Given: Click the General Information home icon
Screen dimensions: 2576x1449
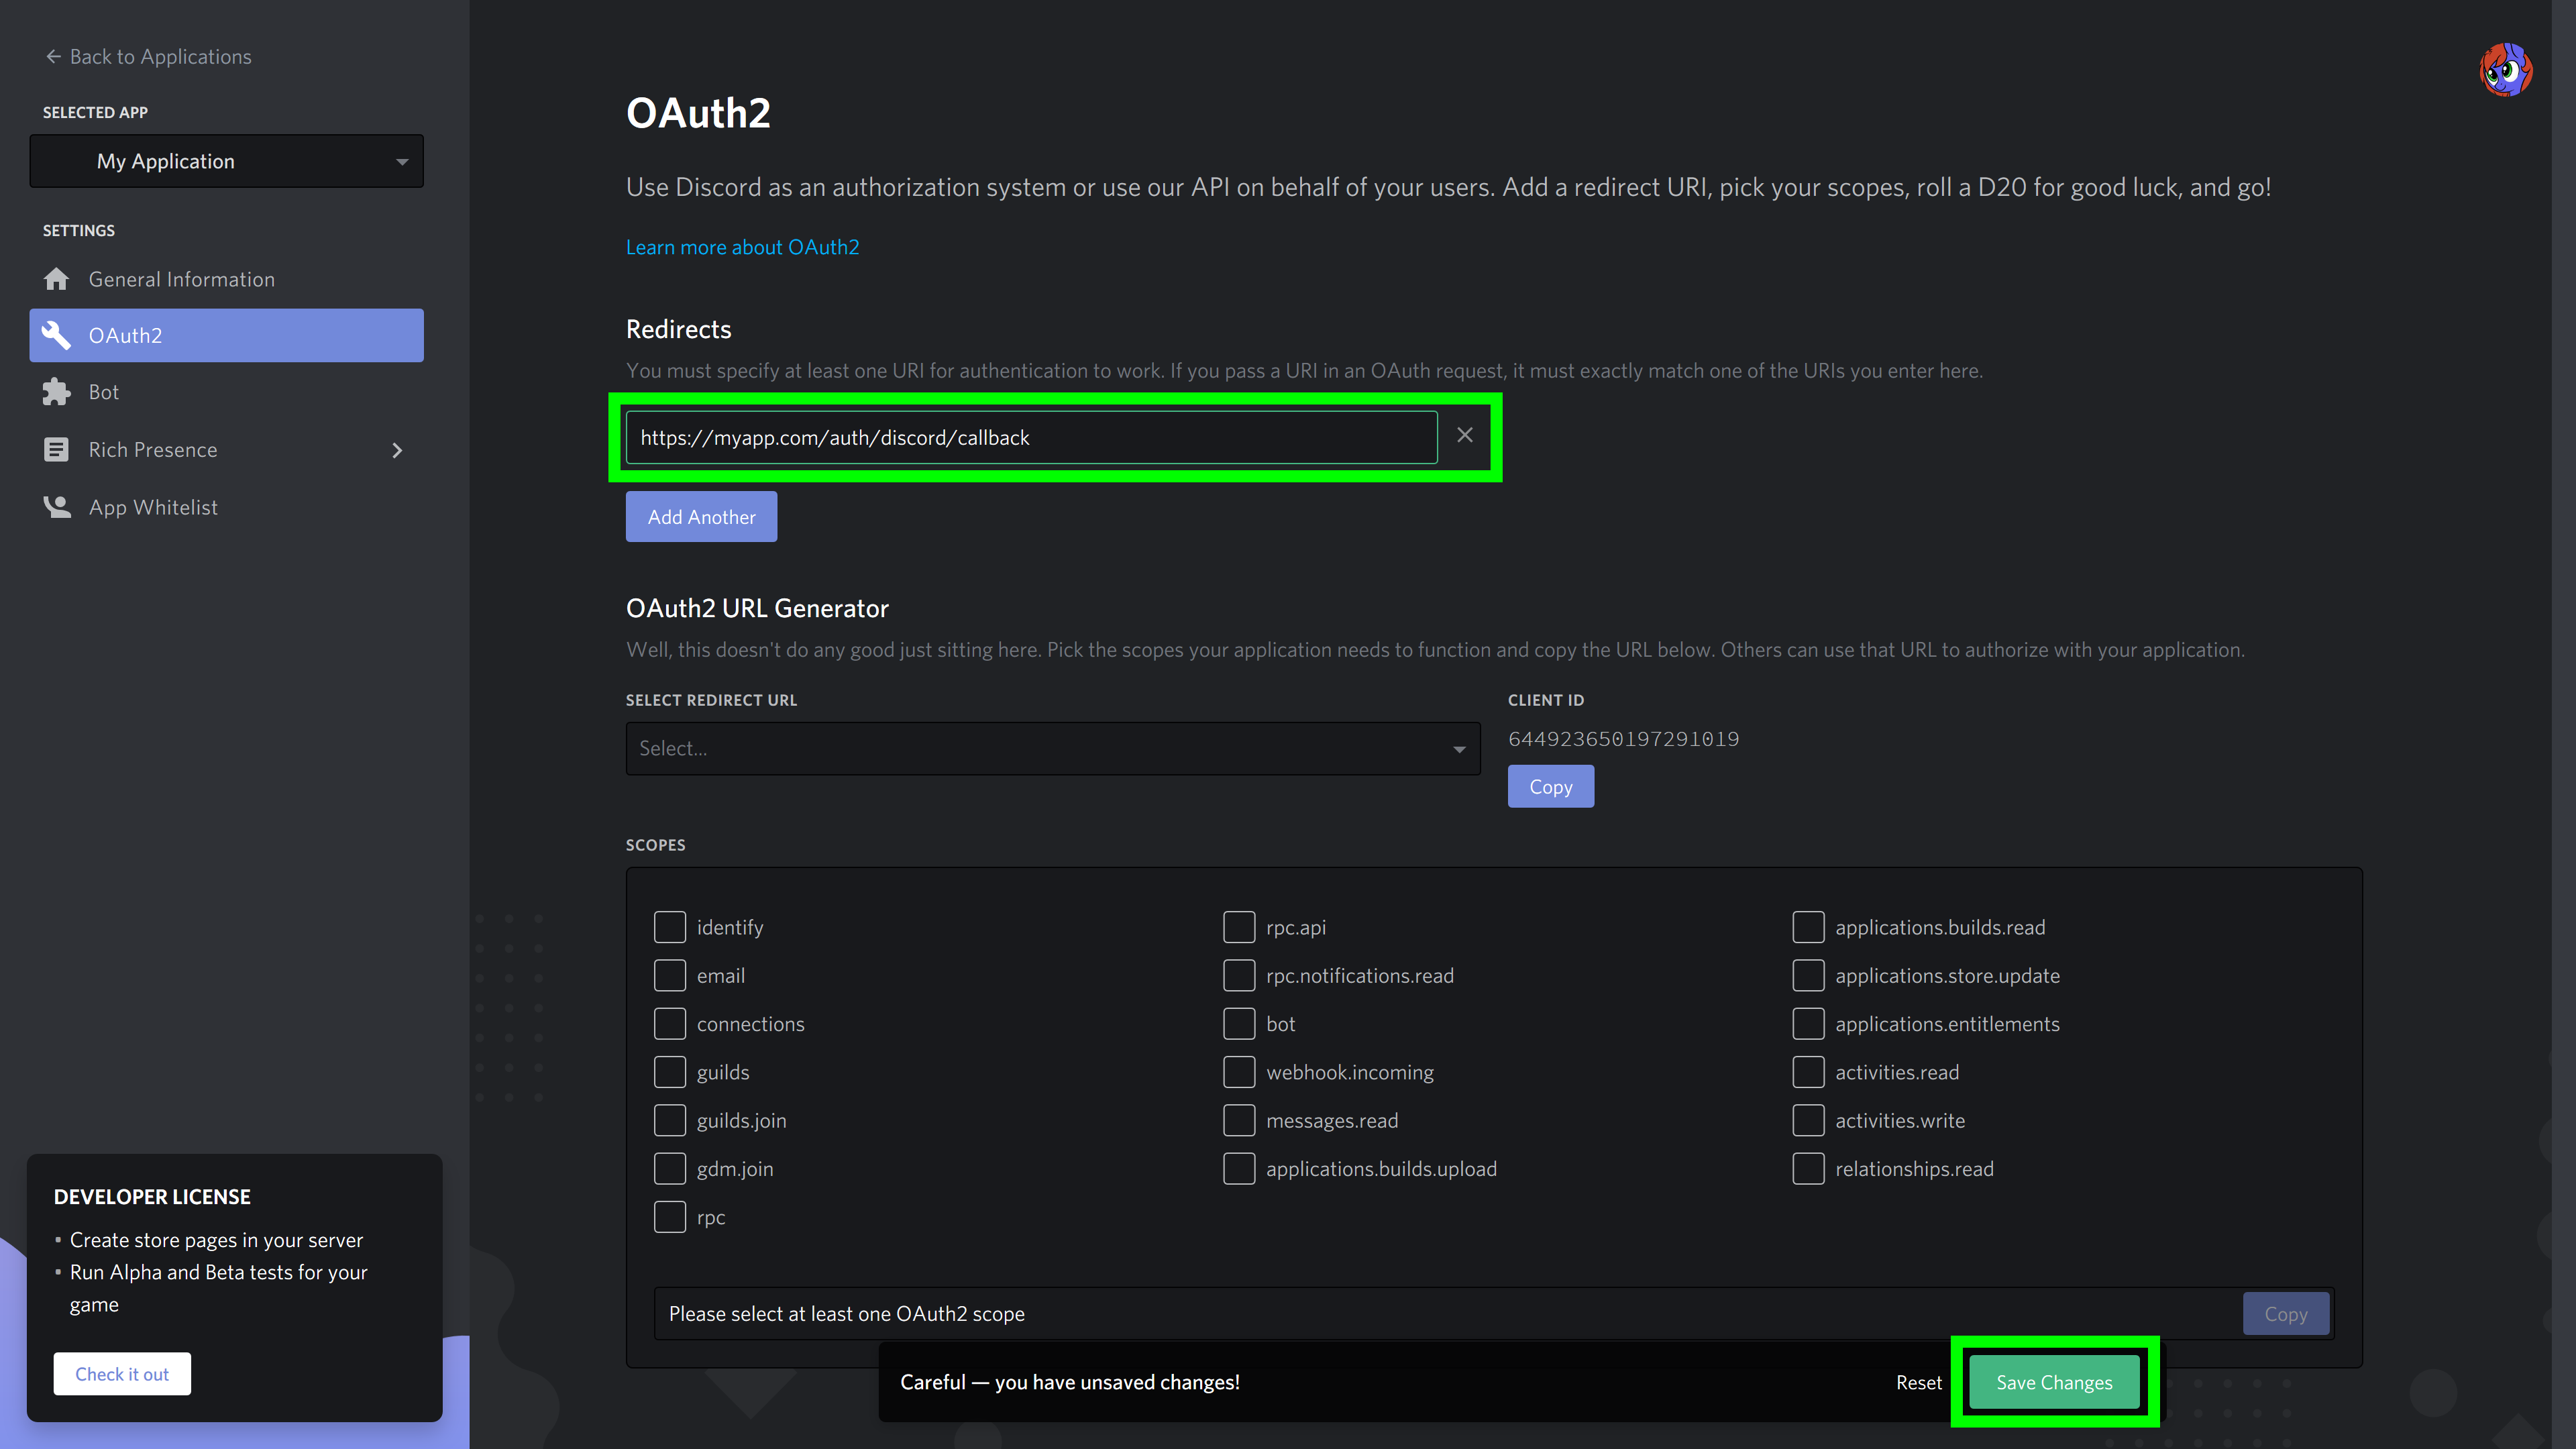Looking at the screenshot, I should coord(56,279).
